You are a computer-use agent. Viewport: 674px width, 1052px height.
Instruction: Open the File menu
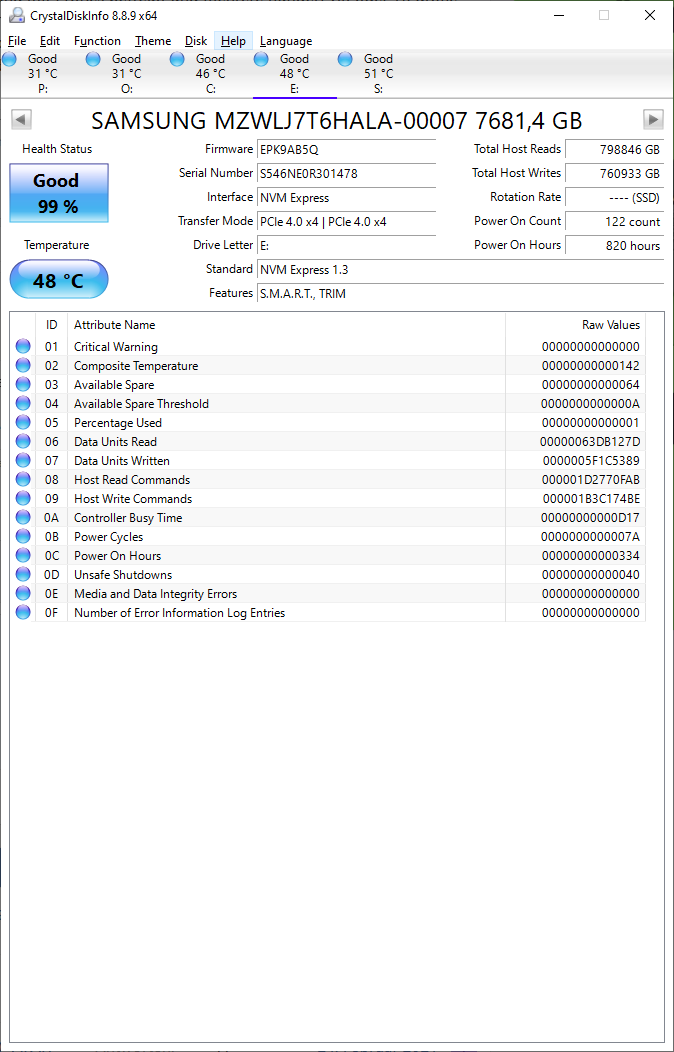(17, 41)
